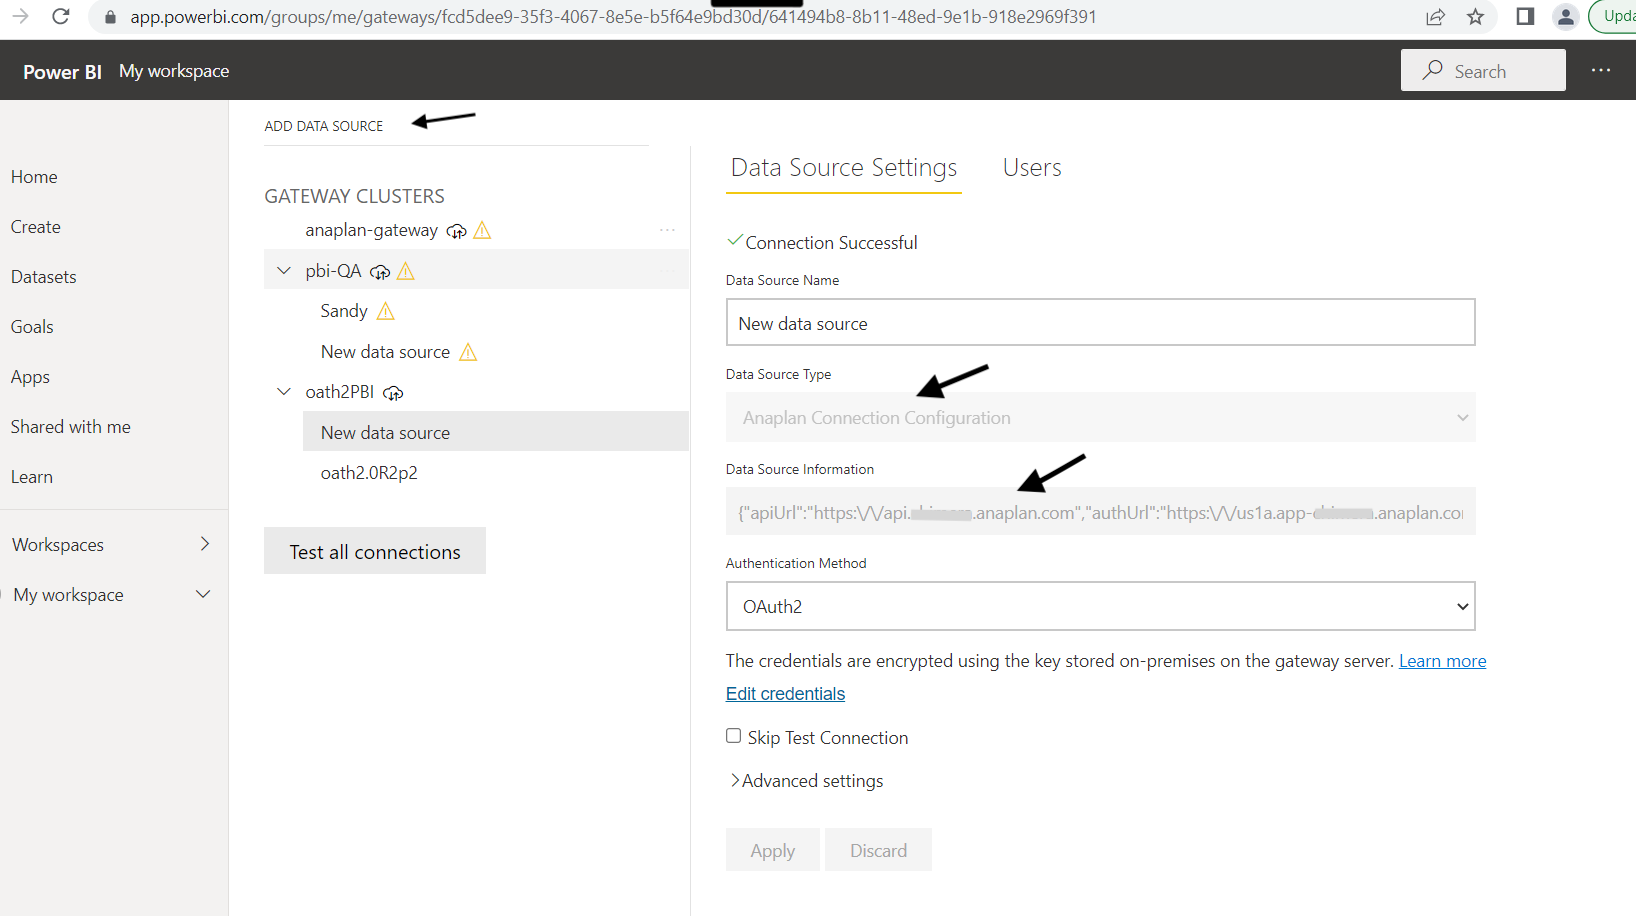Click the cloud icon next to oath2PBI
Screen dimensions: 1636x916
pyautogui.click(x=393, y=393)
